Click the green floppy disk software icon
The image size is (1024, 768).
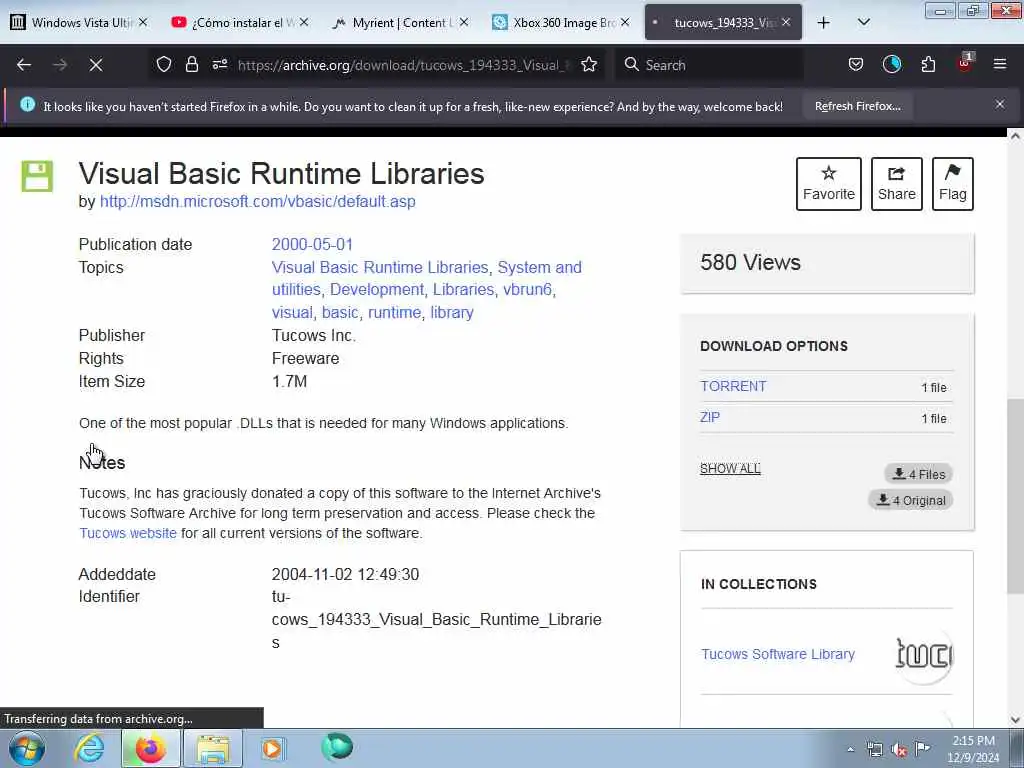37,176
